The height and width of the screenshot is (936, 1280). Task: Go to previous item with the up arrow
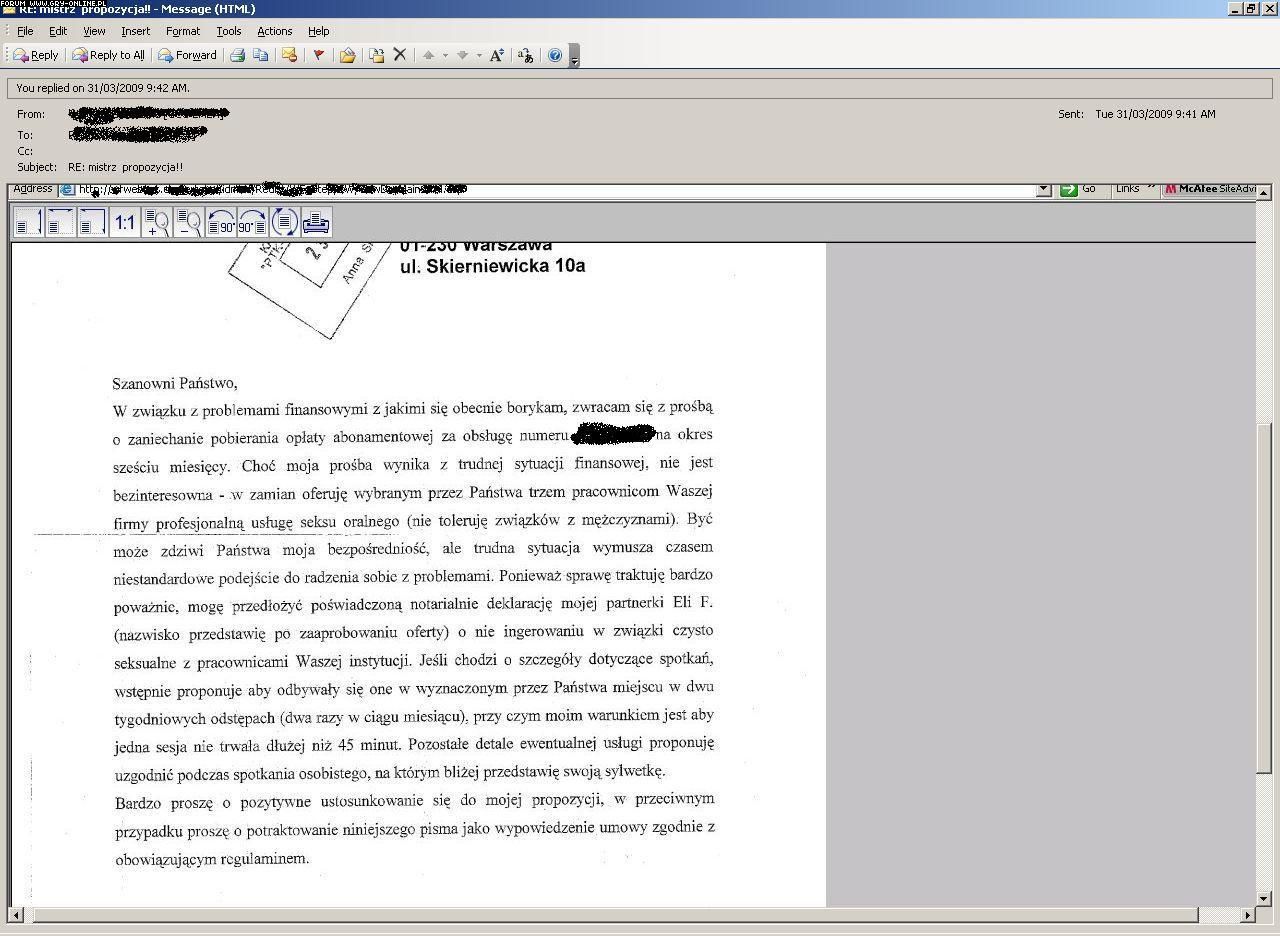coord(428,55)
